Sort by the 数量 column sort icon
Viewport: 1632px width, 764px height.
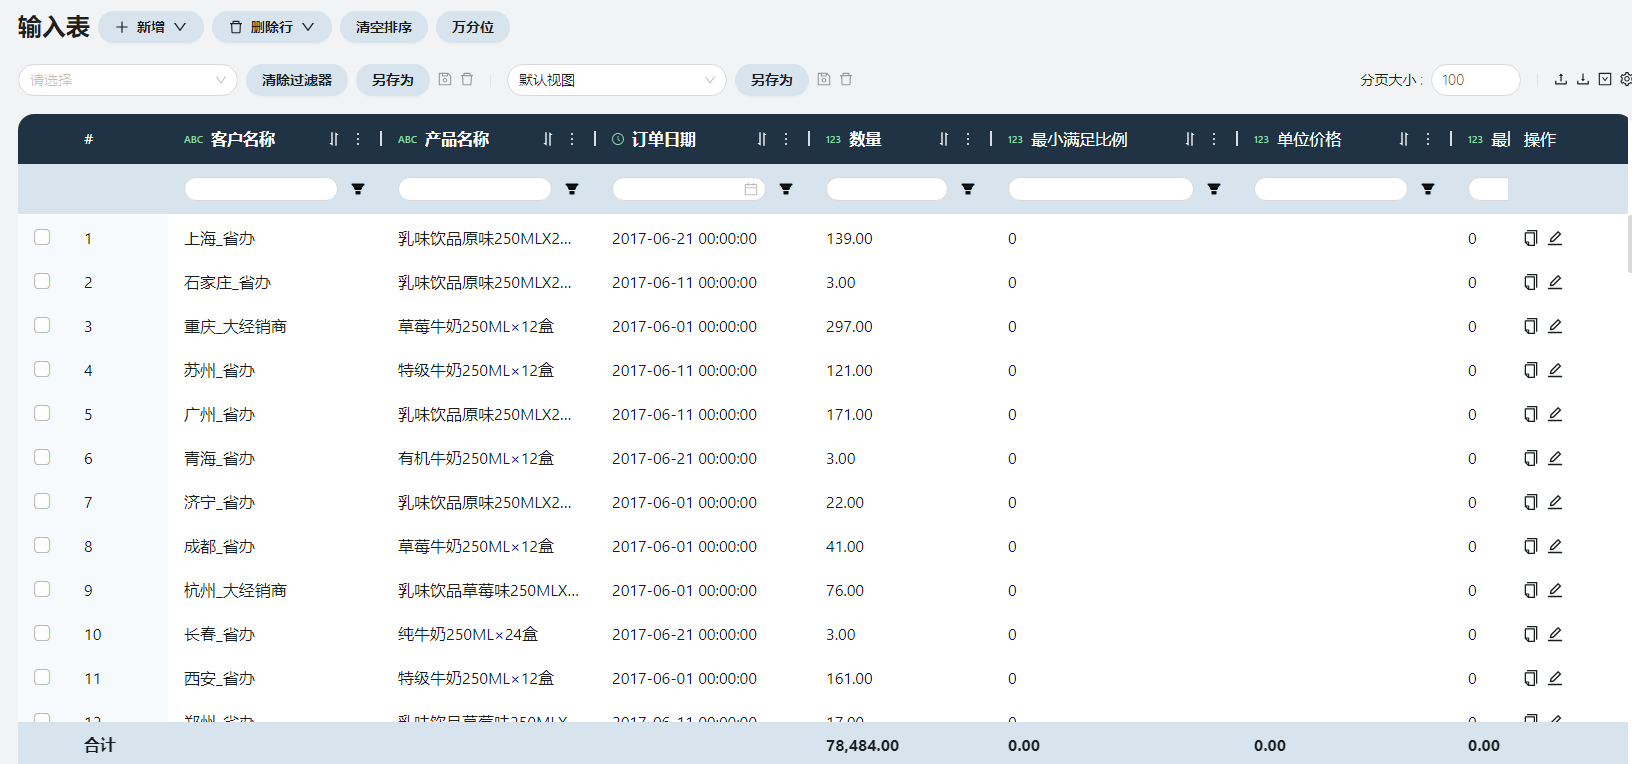pos(943,139)
